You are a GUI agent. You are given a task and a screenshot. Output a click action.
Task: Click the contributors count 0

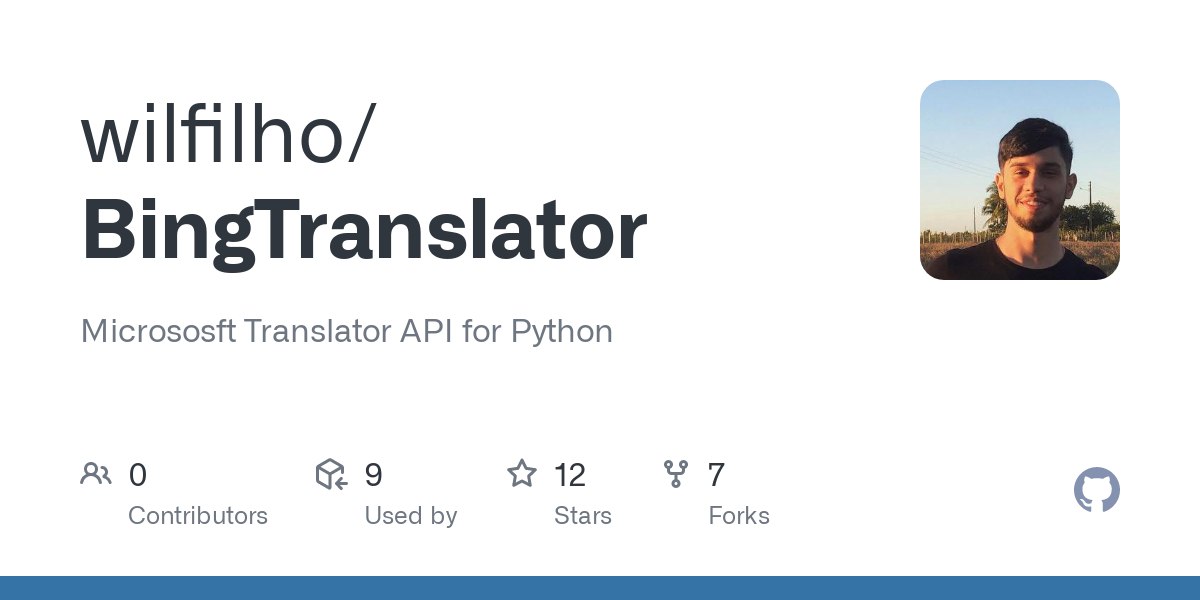(138, 475)
